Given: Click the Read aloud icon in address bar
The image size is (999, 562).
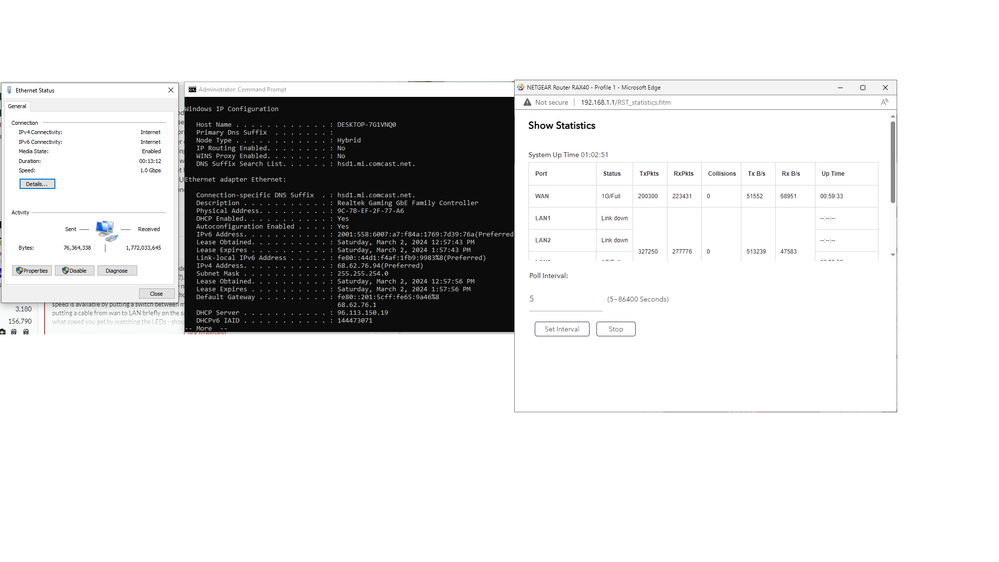Looking at the screenshot, I should [x=884, y=102].
